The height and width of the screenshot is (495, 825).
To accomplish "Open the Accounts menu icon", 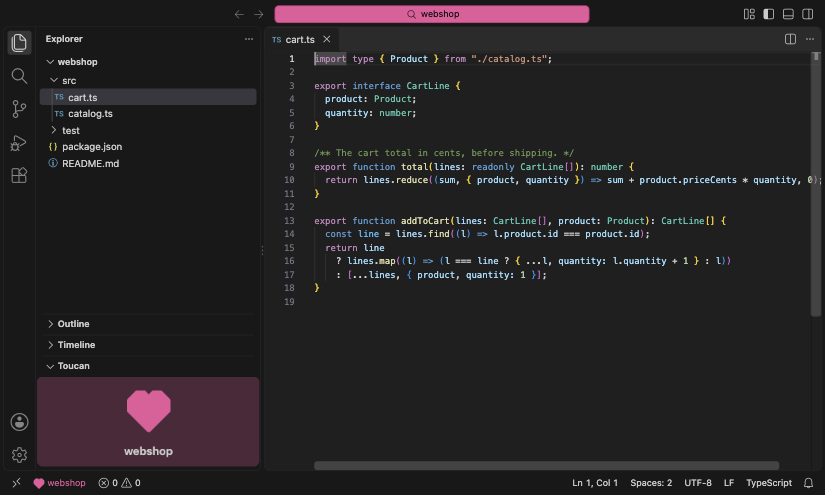I will click(19, 422).
